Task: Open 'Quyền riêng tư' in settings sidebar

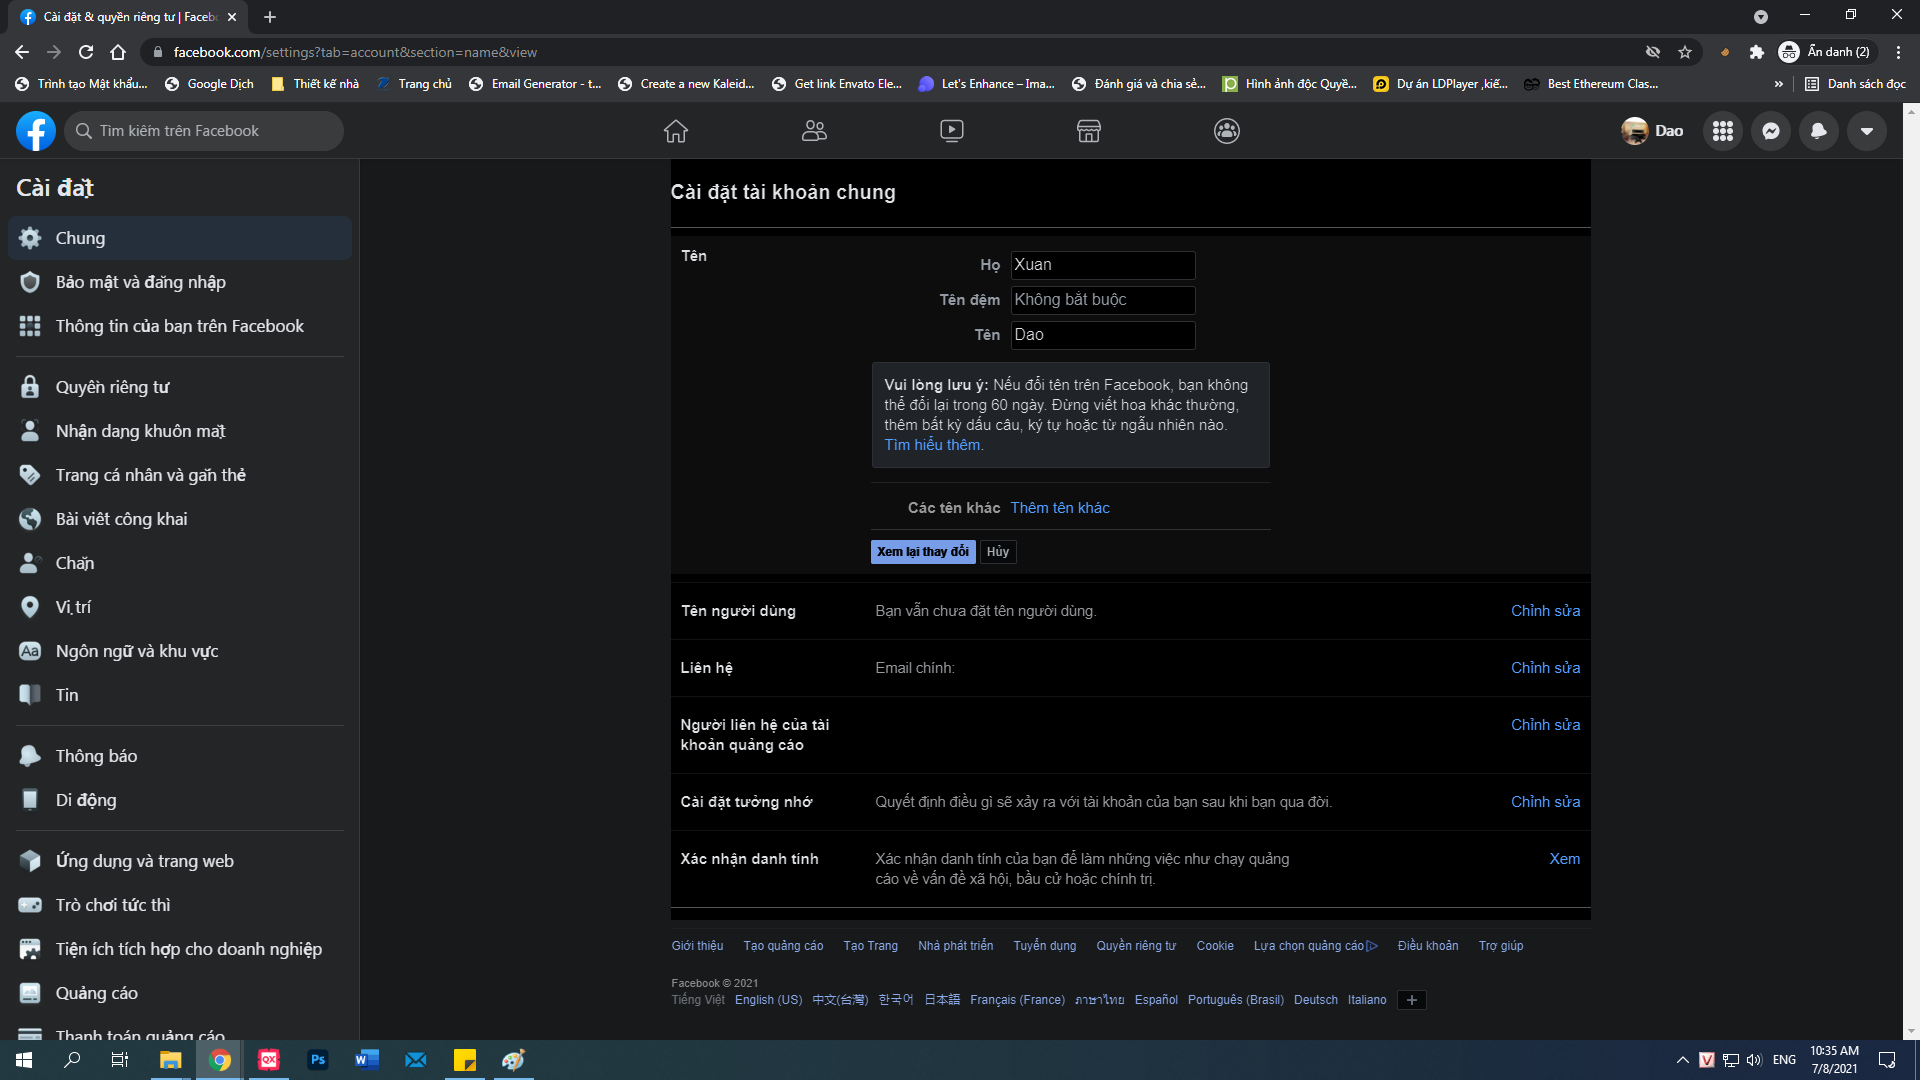Action: pos(112,387)
